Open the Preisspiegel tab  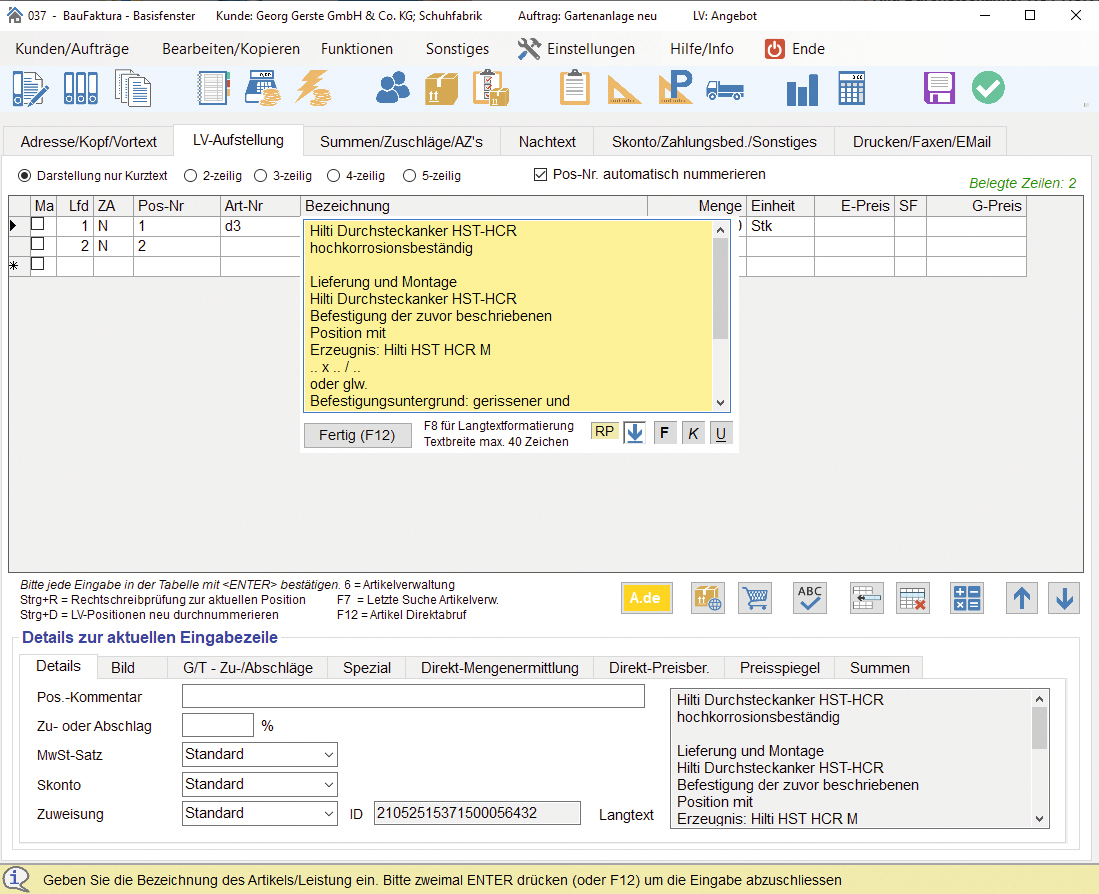779,668
